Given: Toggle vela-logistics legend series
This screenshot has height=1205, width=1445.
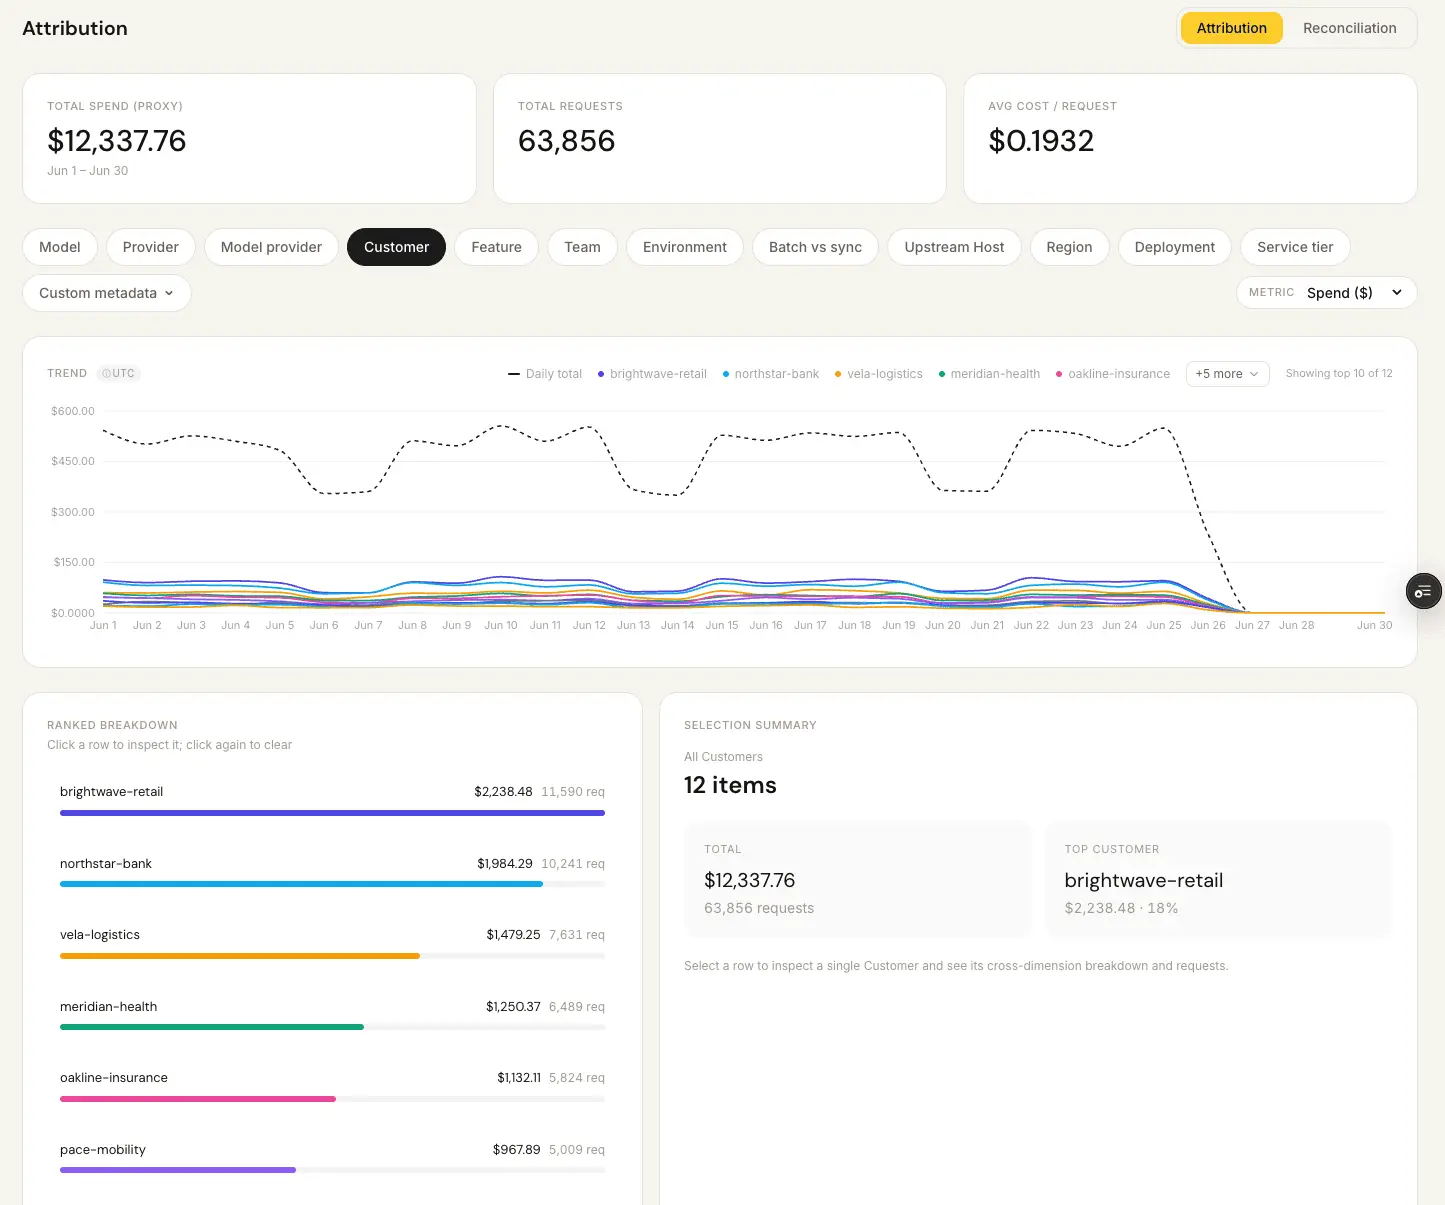Looking at the screenshot, I should (x=879, y=374).
